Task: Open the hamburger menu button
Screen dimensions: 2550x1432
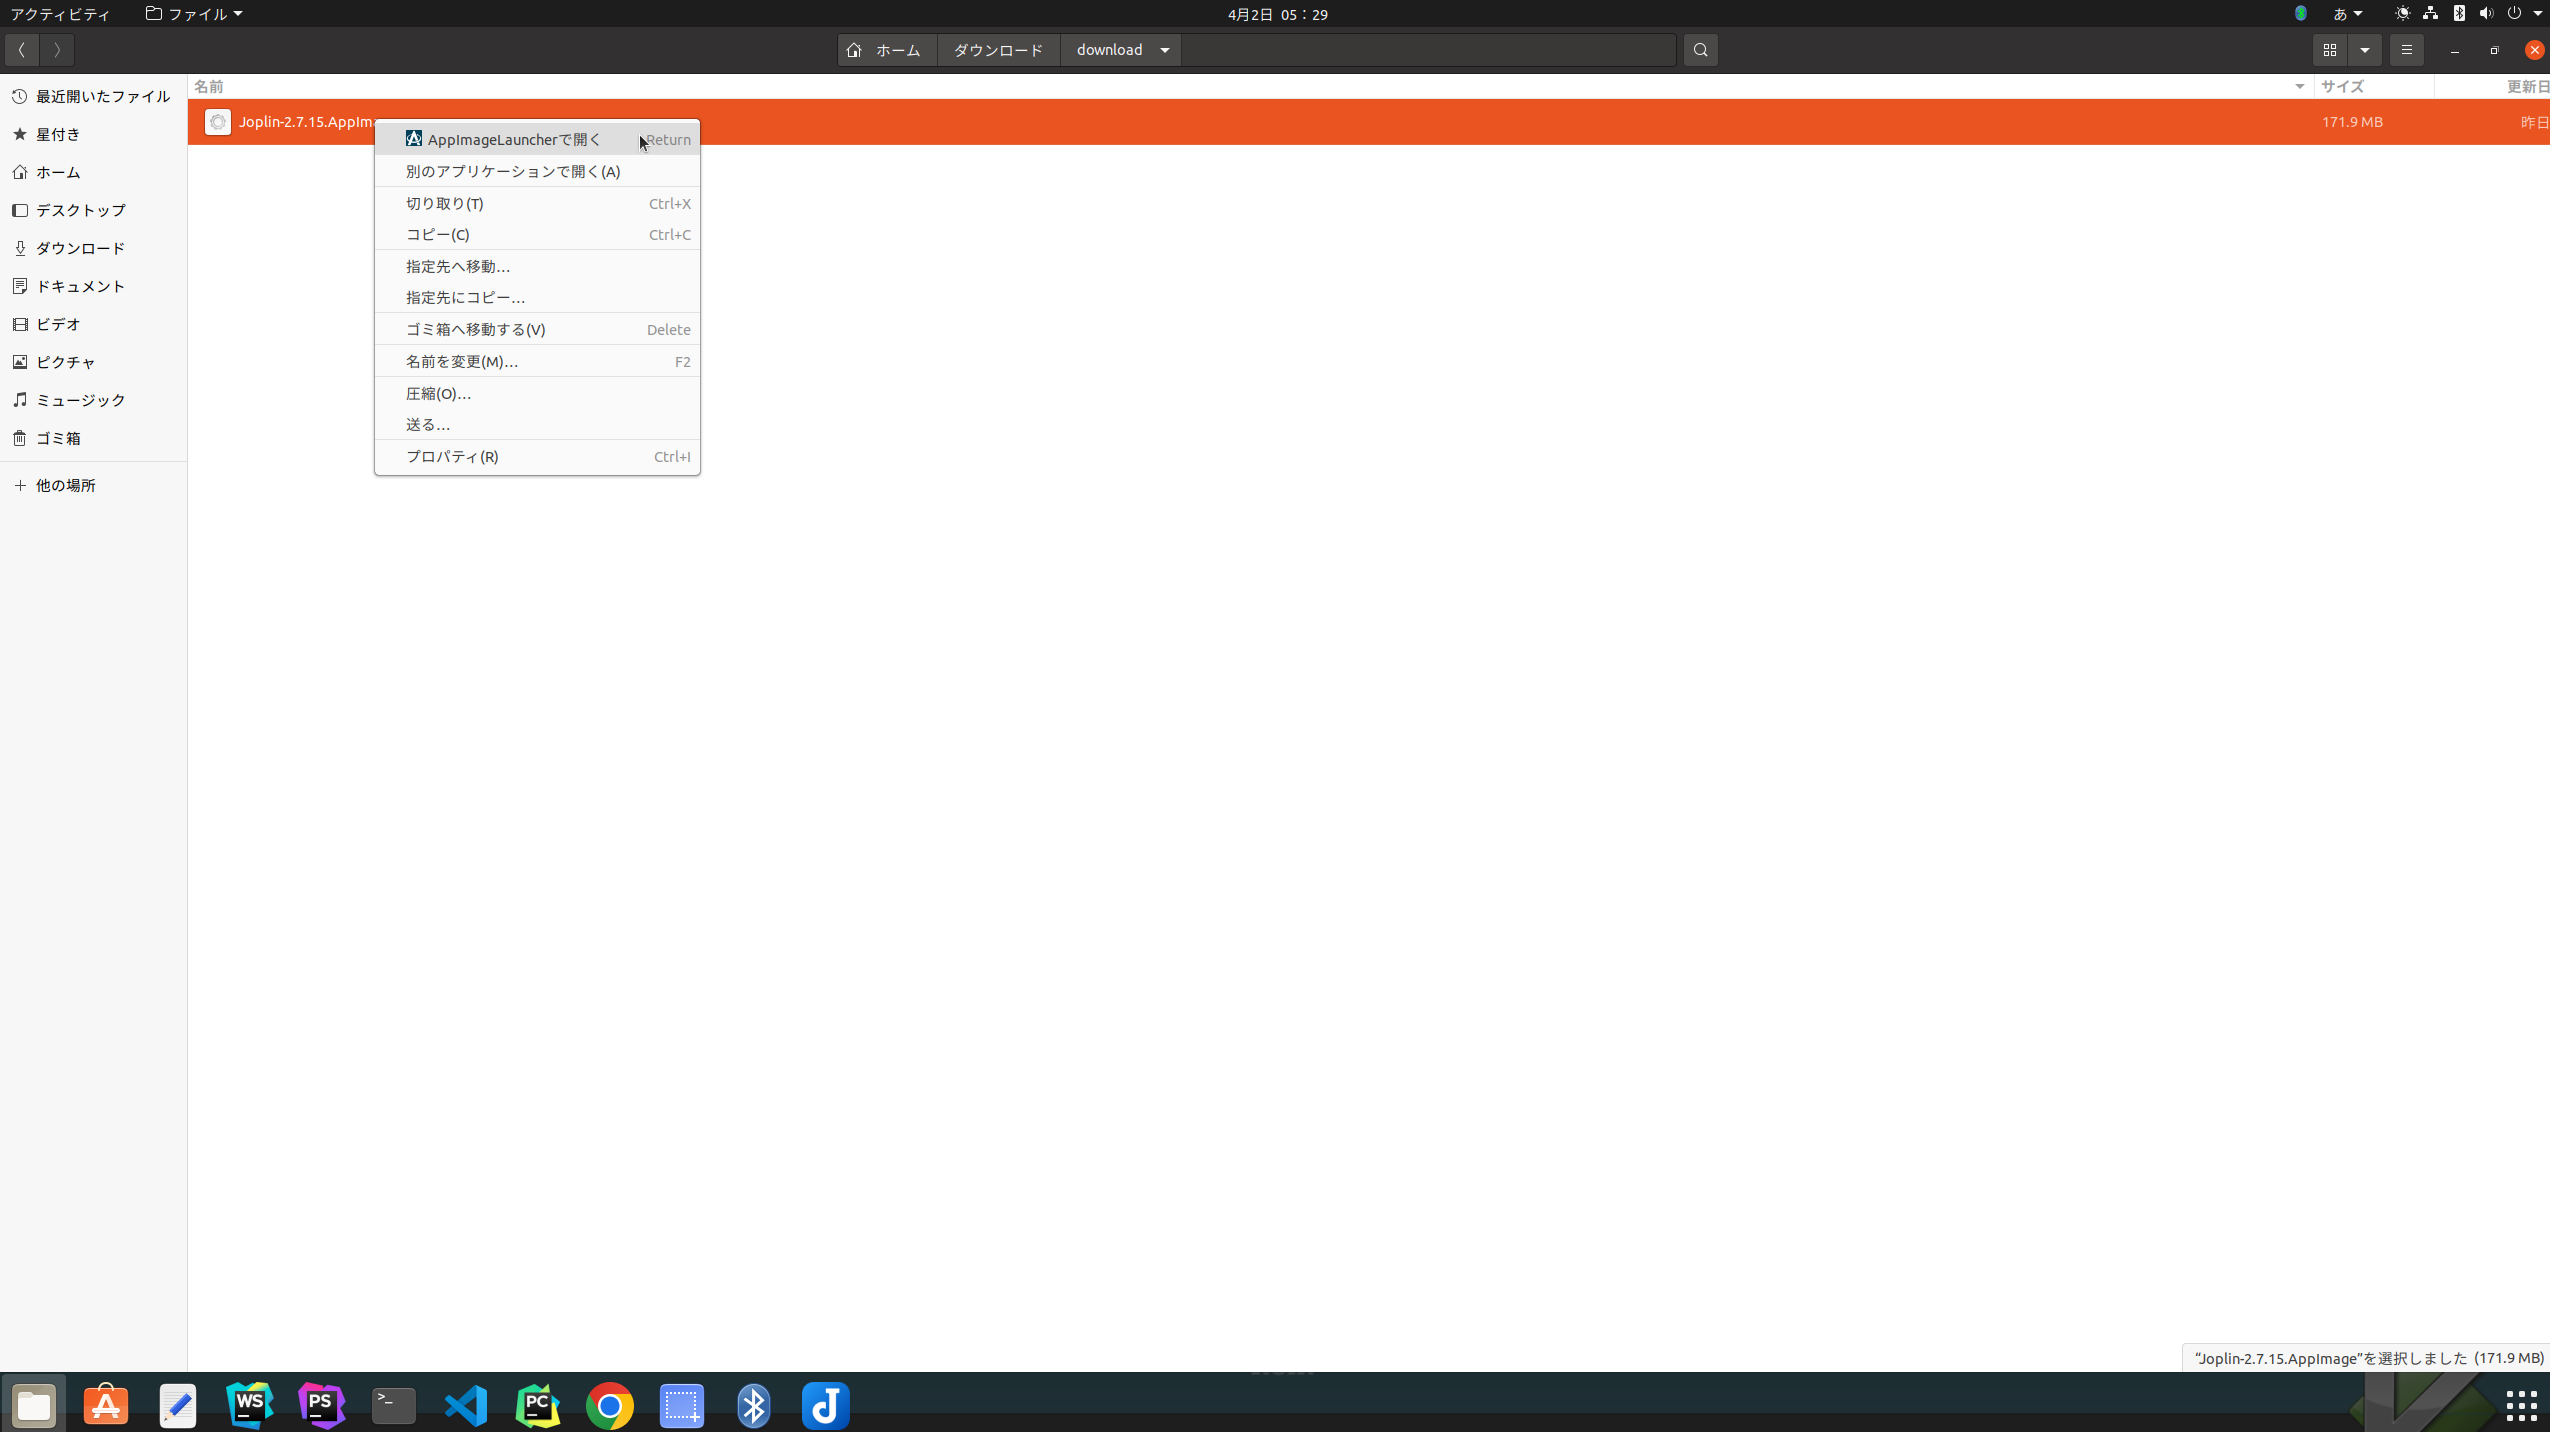Action: pyautogui.click(x=2407, y=50)
